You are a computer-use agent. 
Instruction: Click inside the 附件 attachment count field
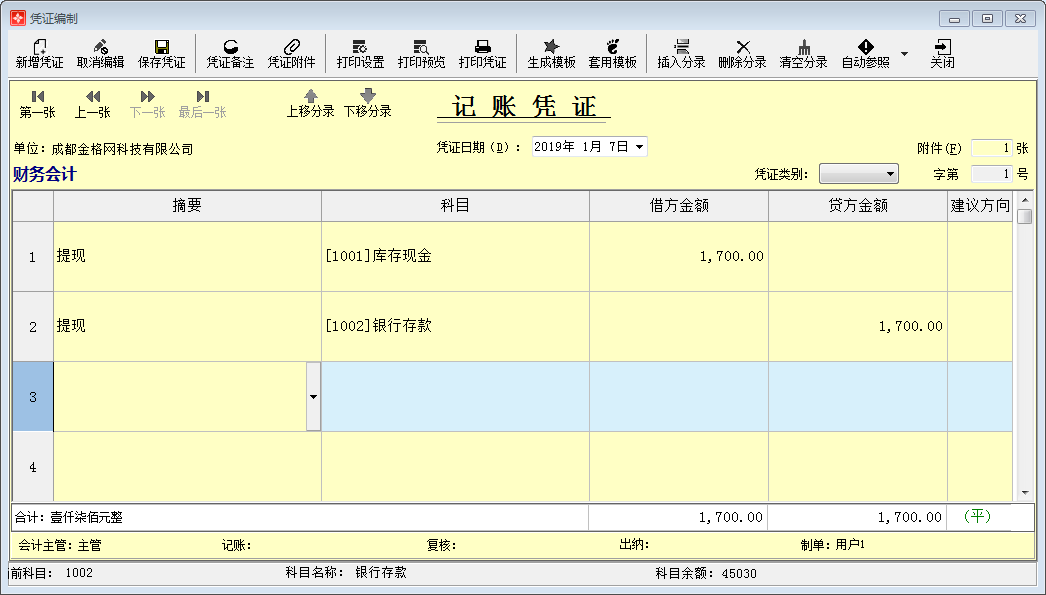990,147
